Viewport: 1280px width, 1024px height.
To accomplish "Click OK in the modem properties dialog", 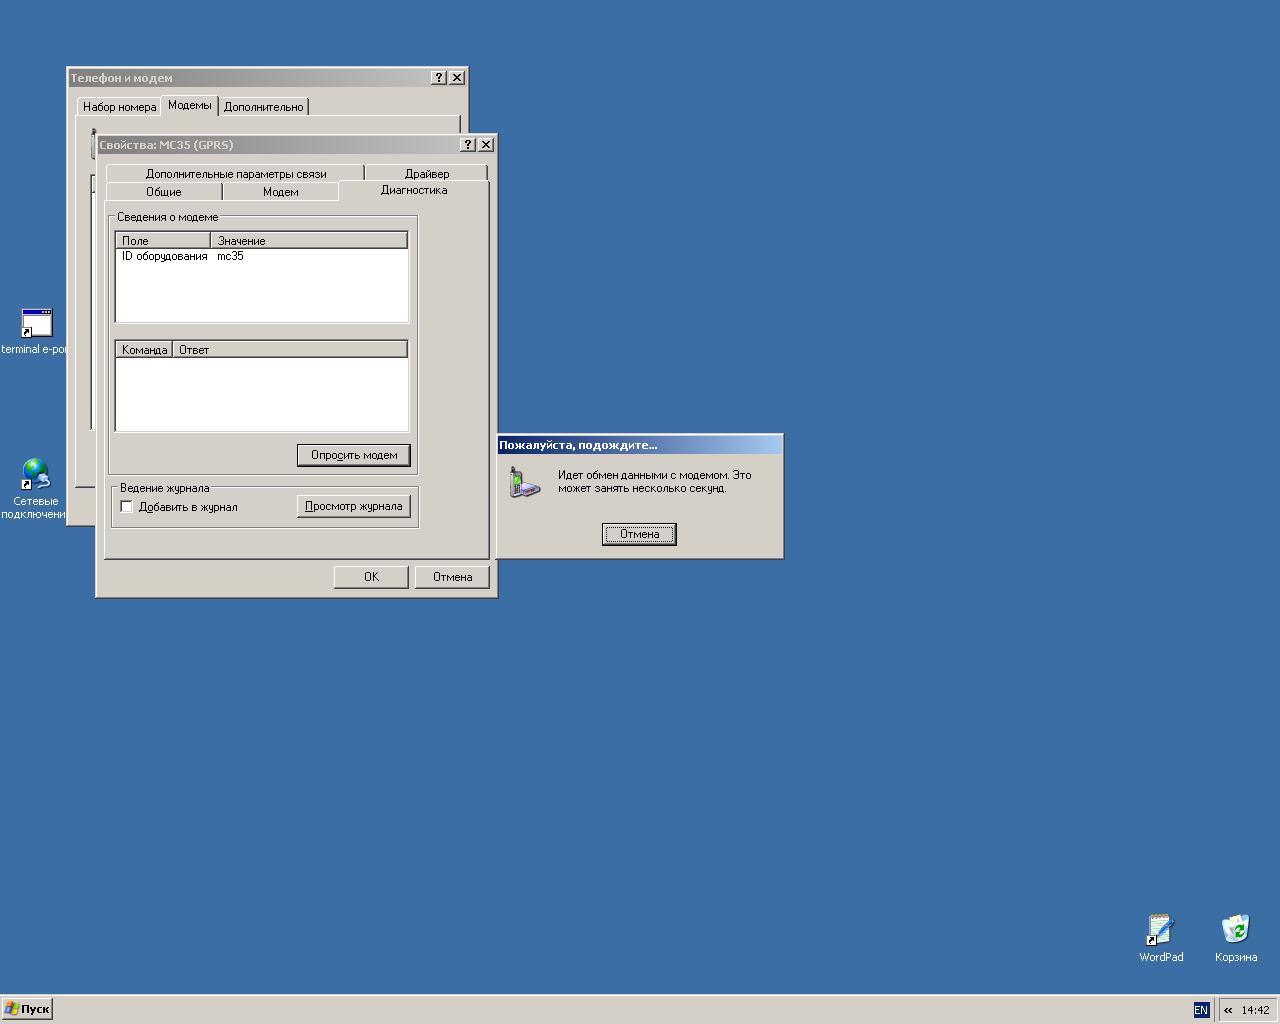I will pos(371,577).
